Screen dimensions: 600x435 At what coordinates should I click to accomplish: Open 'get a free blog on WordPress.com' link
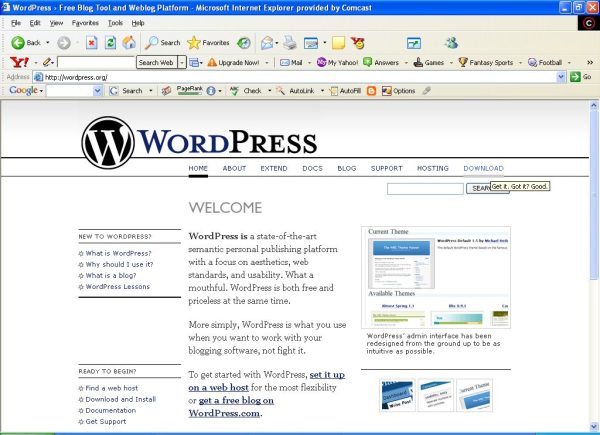pyautogui.click(x=231, y=407)
